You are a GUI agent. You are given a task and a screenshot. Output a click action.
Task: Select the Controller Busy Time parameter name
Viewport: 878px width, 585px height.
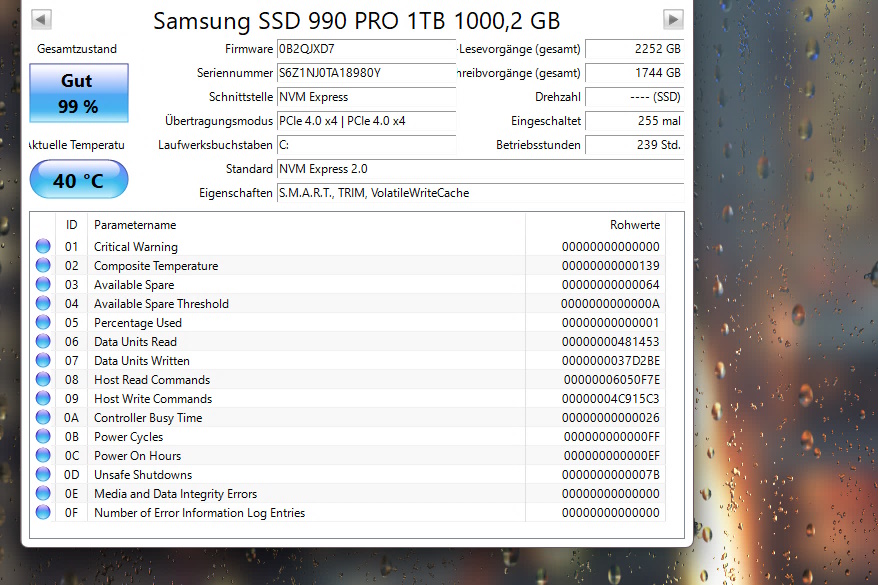(x=148, y=418)
